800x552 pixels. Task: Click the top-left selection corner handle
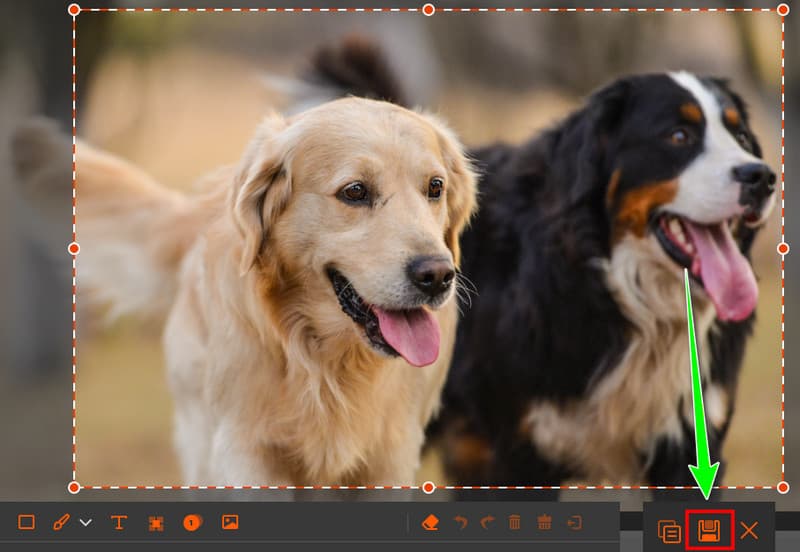[x=74, y=10]
